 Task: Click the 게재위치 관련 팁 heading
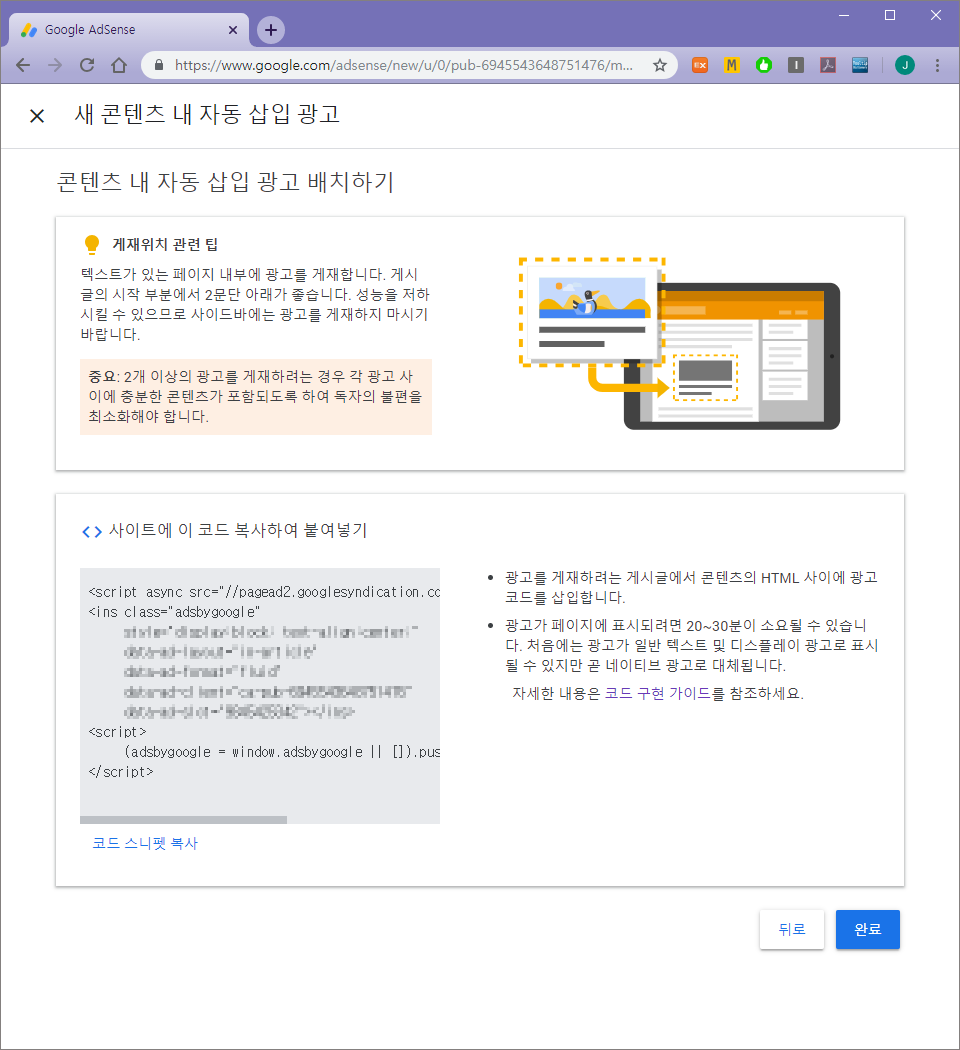[x=165, y=244]
